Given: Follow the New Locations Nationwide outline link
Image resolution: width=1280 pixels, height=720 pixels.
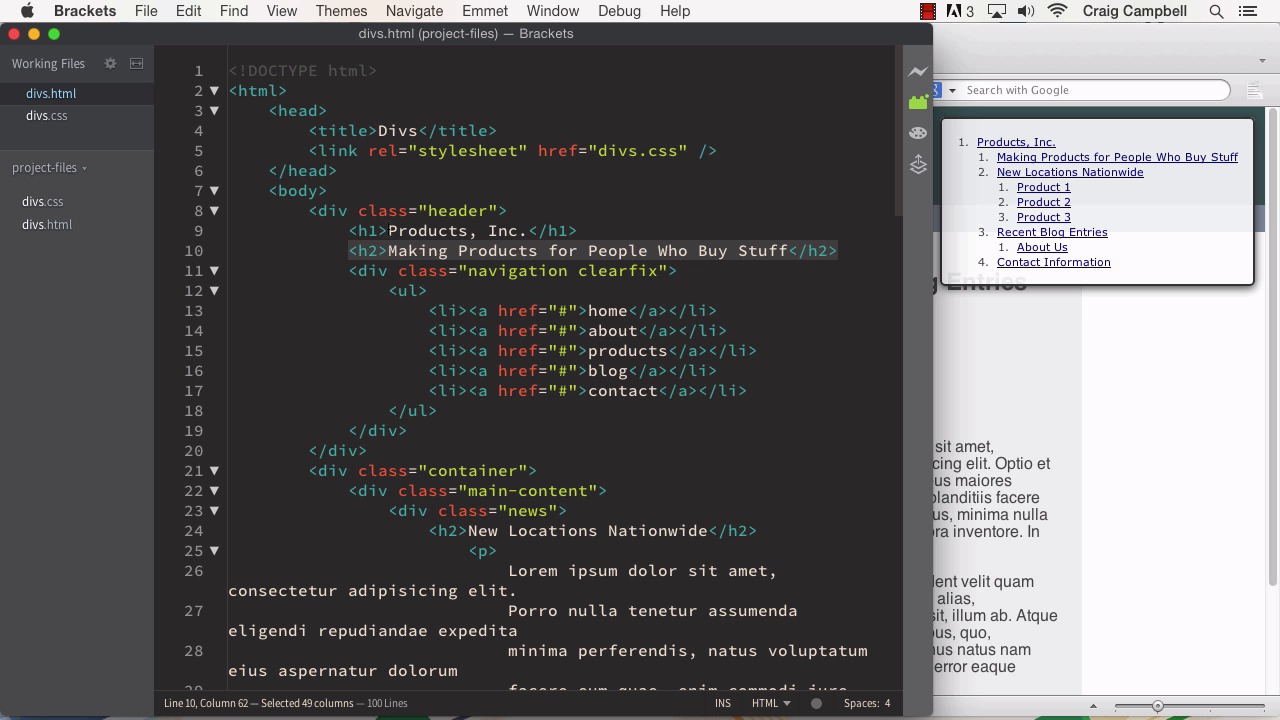Looking at the screenshot, I should tap(1070, 172).
